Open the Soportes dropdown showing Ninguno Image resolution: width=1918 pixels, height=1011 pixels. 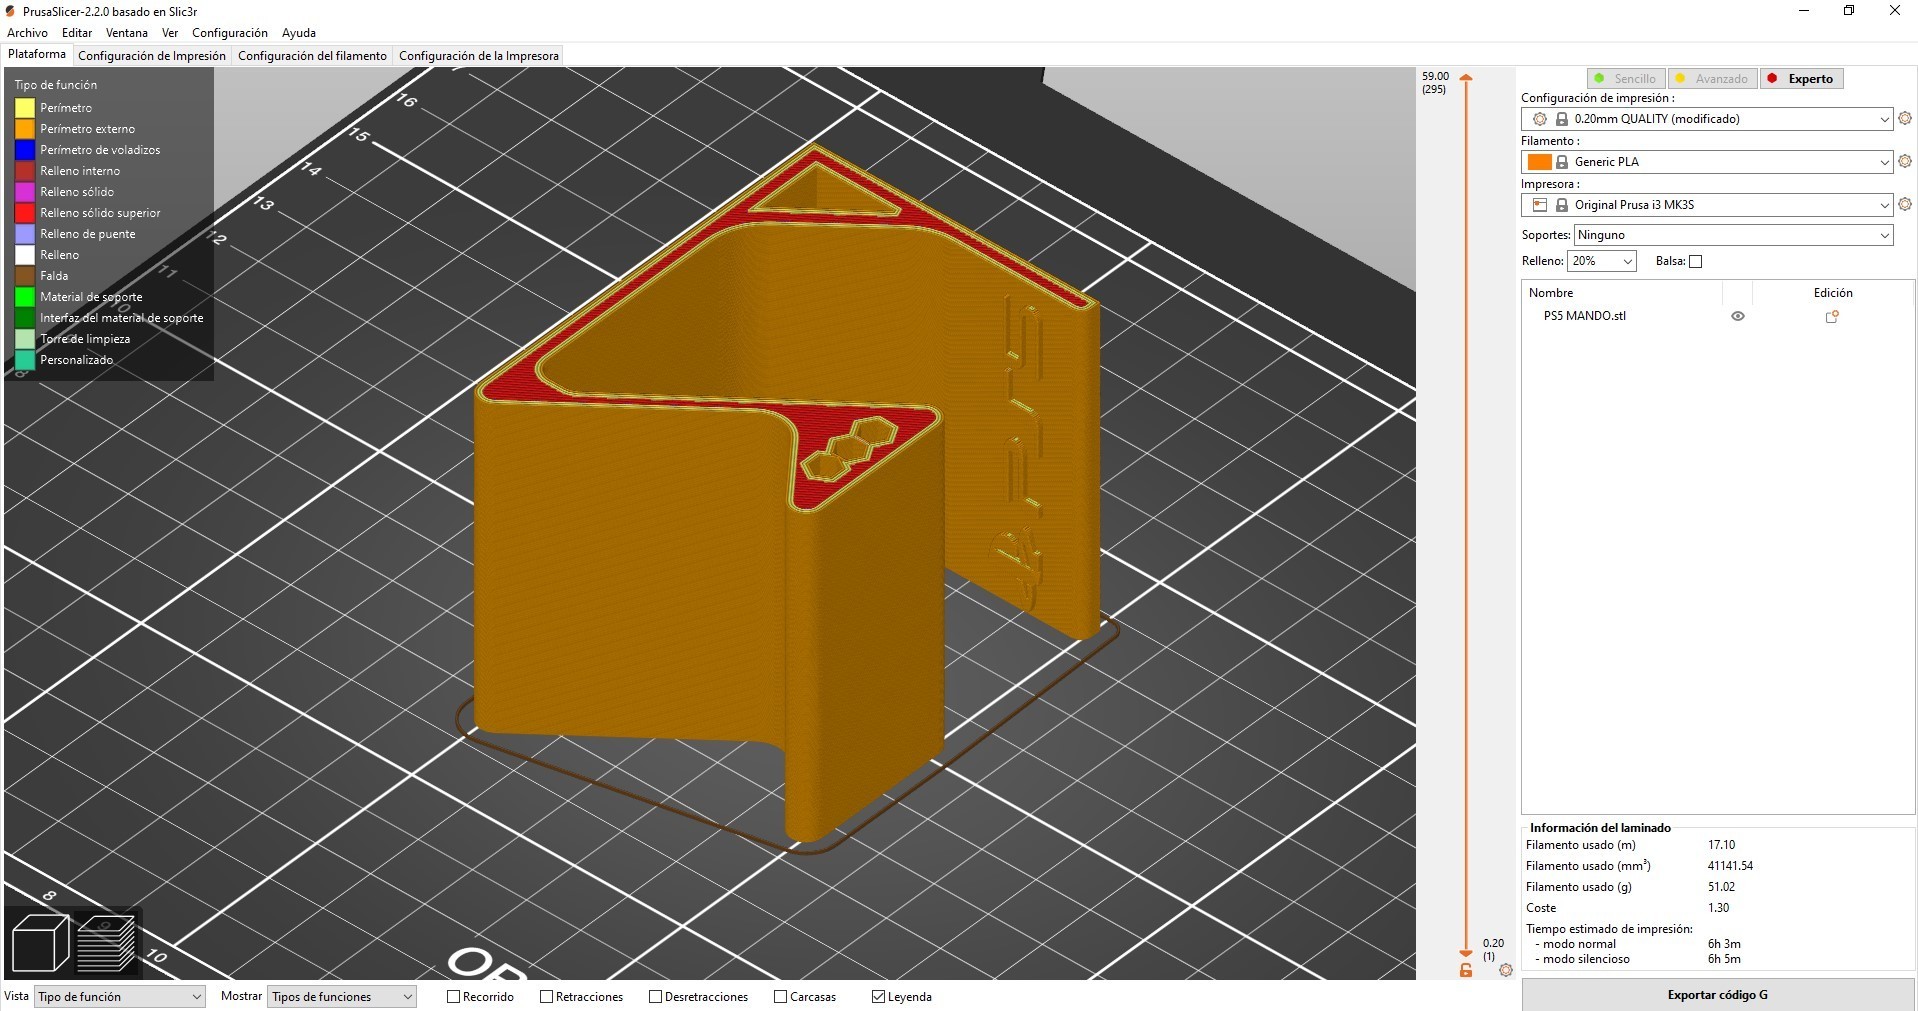click(x=1734, y=235)
